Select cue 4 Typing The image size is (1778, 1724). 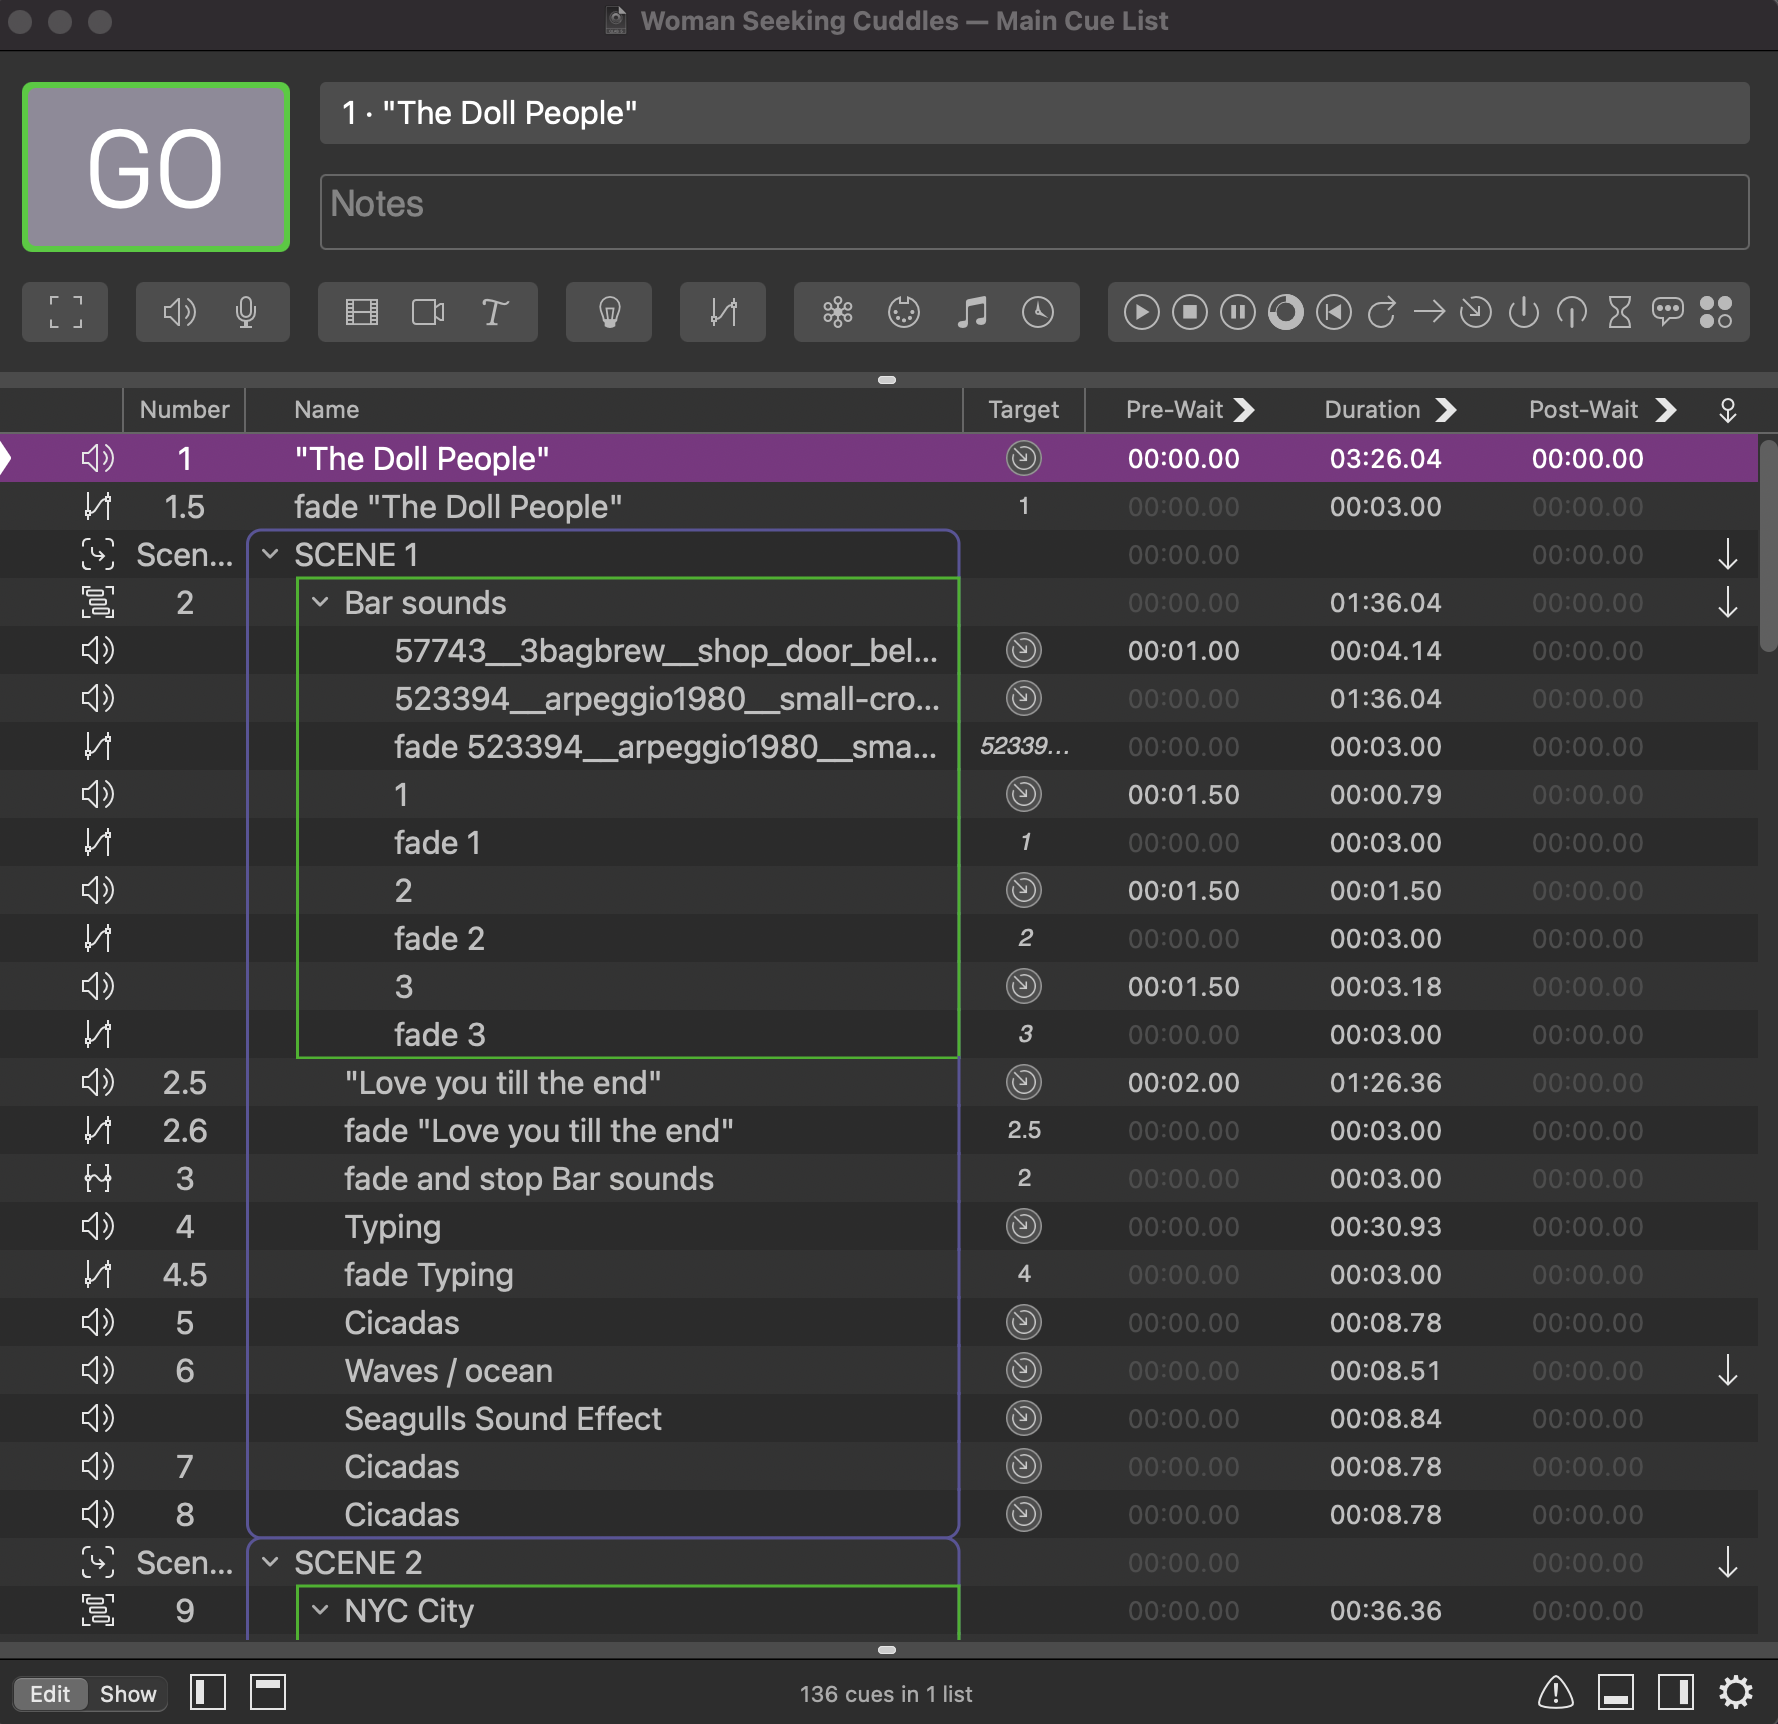pos(879,1227)
